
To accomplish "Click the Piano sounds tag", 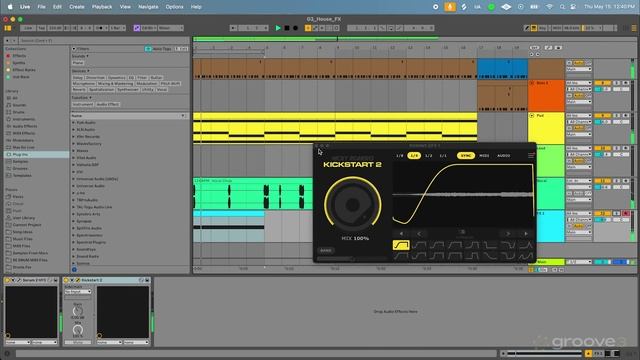I will pyautogui.click(x=78, y=63).
